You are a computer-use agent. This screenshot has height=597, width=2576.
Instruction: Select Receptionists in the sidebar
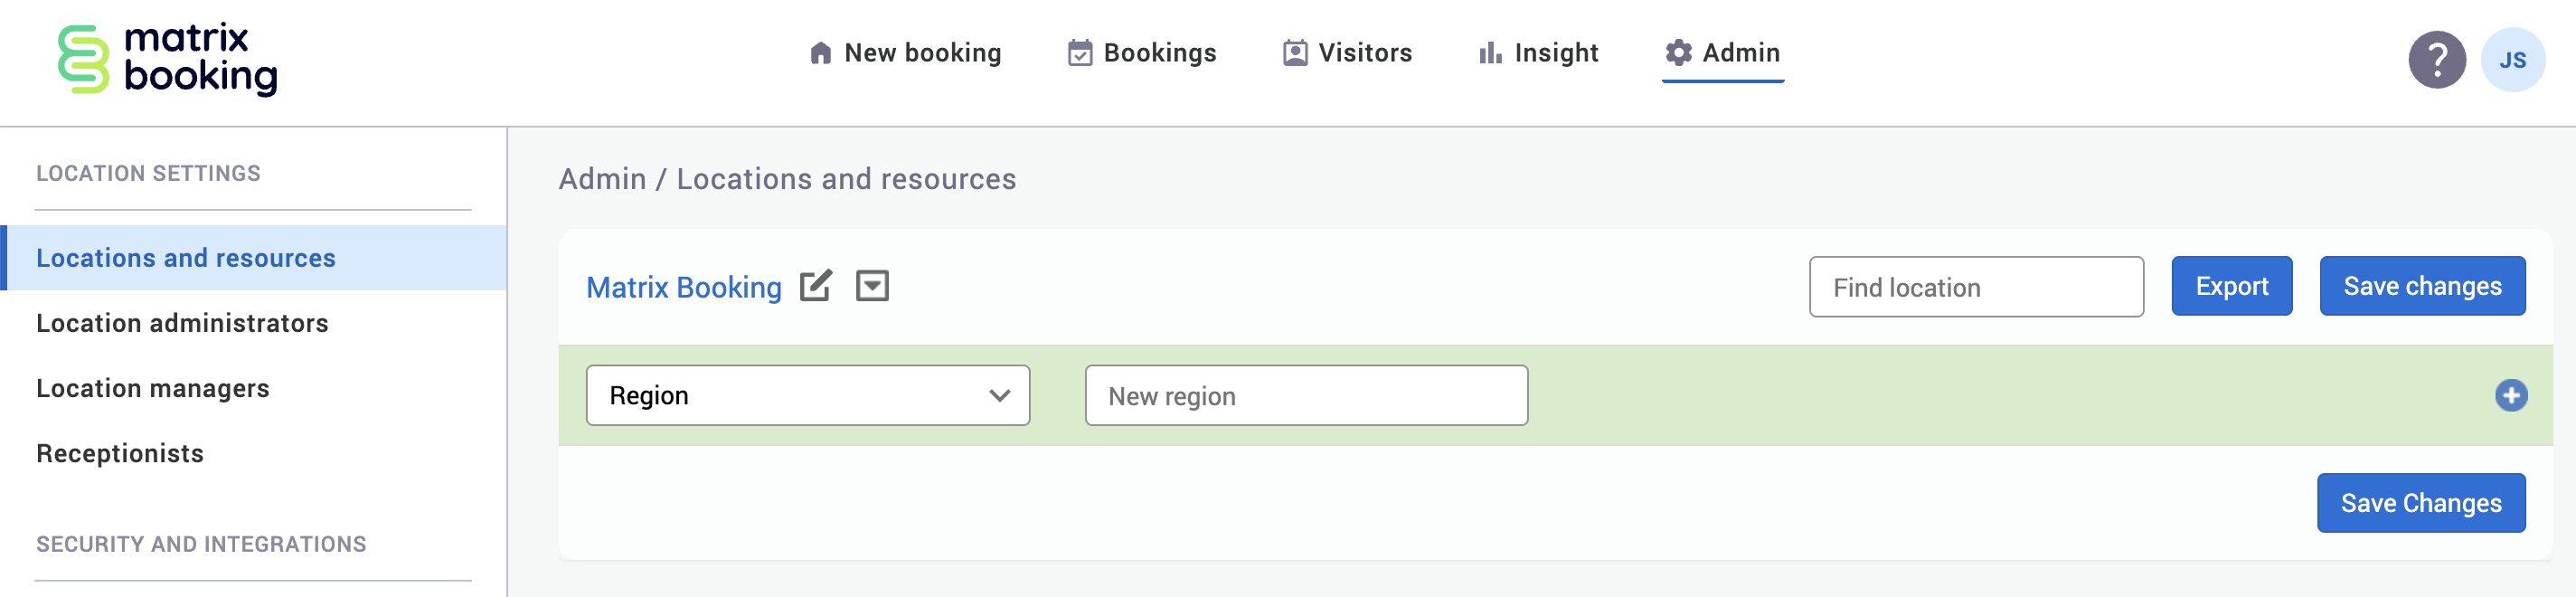[120, 454]
